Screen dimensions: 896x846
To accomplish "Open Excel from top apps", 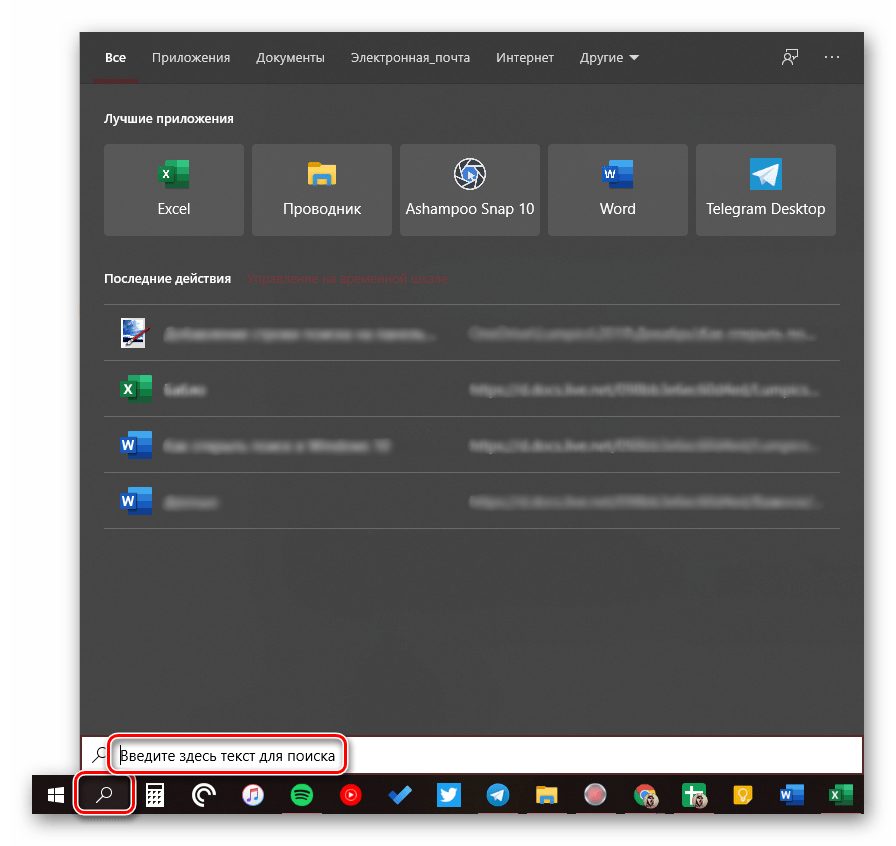I will pyautogui.click(x=174, y=190).
